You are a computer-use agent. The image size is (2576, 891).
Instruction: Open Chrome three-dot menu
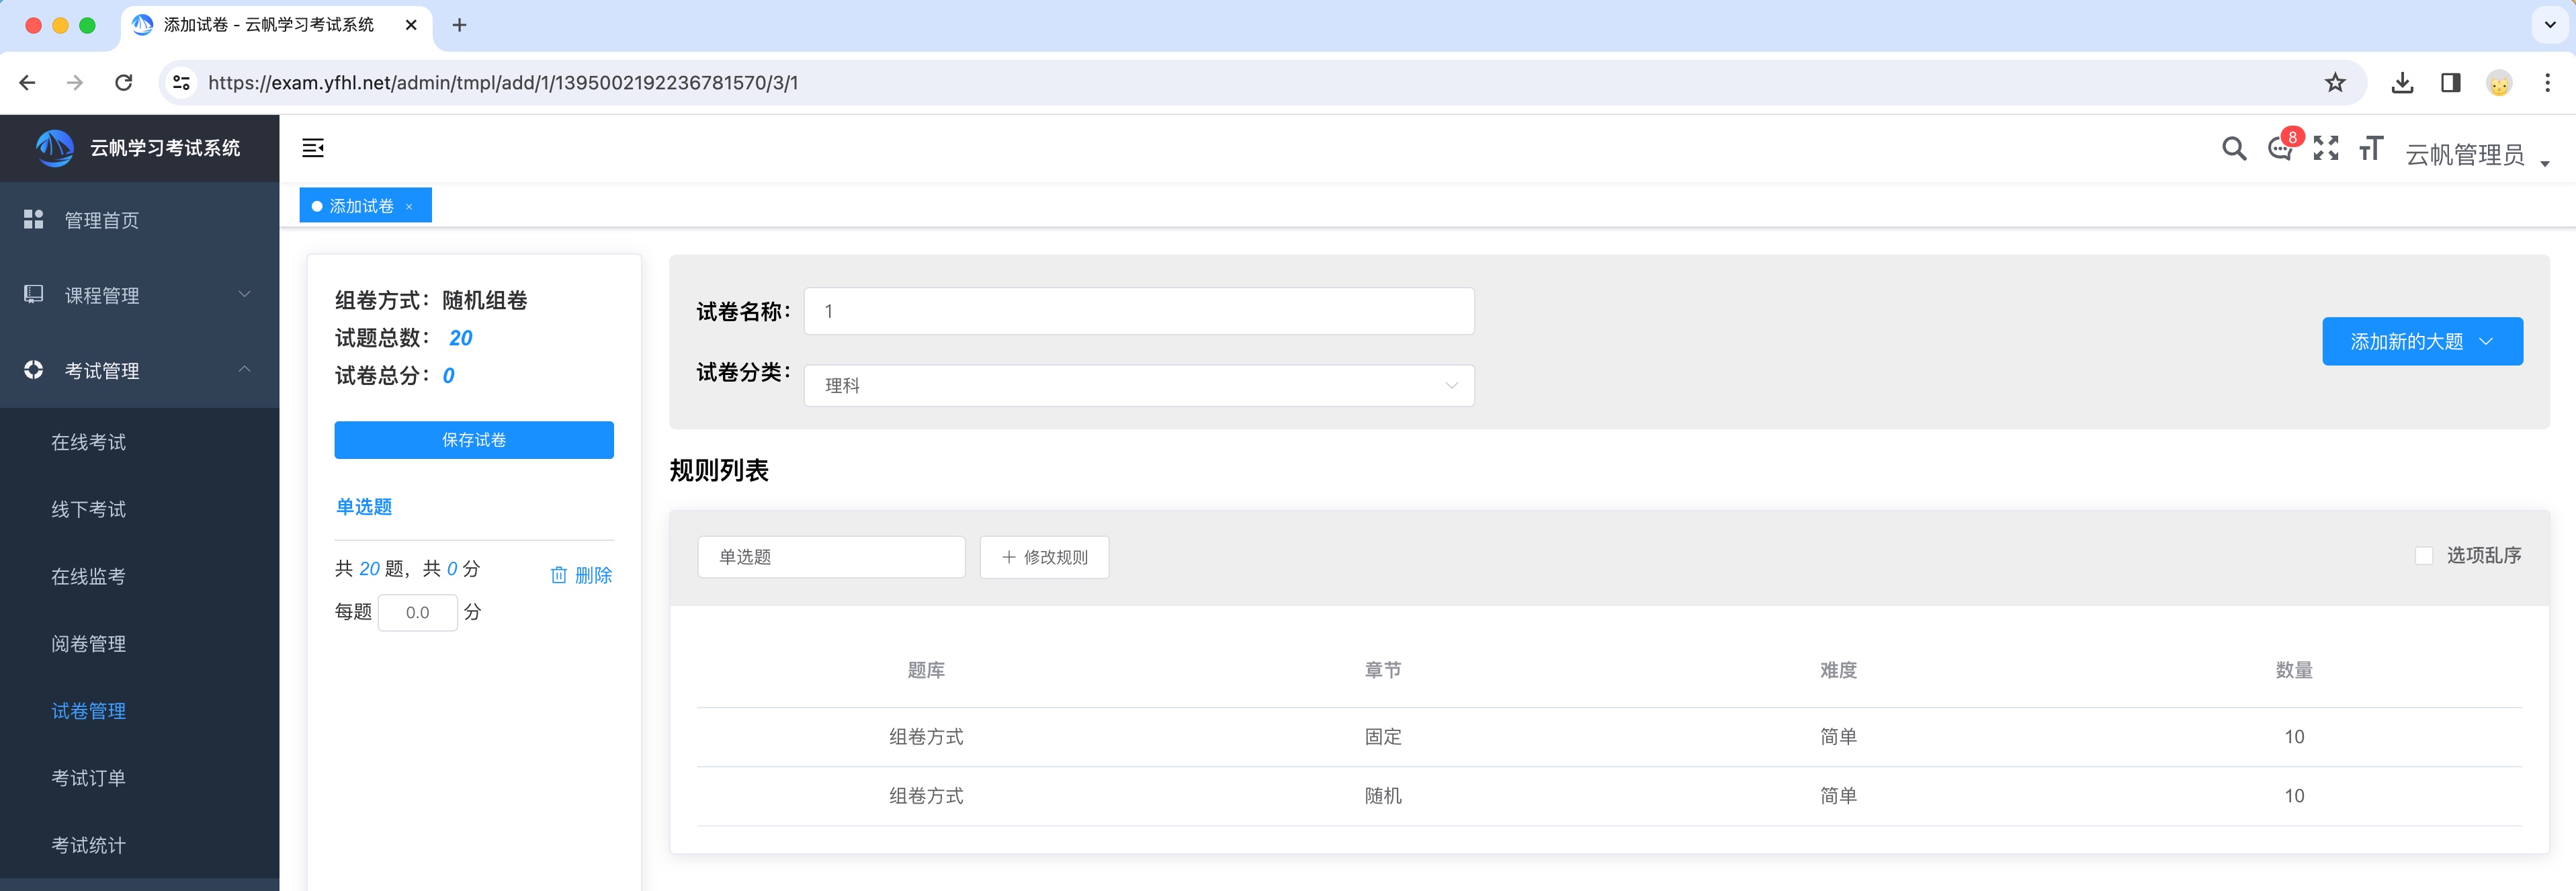tap(2547, 82)
